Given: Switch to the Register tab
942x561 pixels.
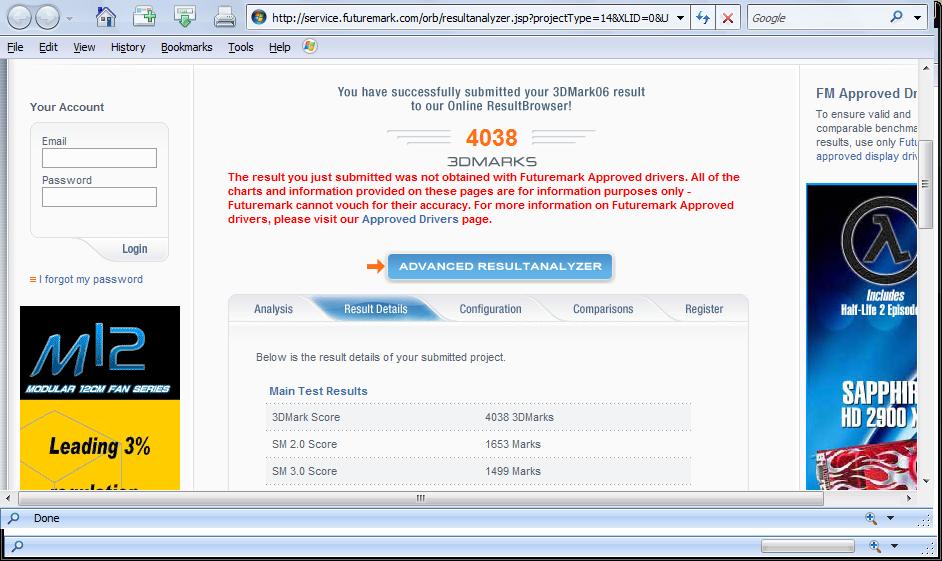Looking at the screenshot, I should [x=704, y=309].
